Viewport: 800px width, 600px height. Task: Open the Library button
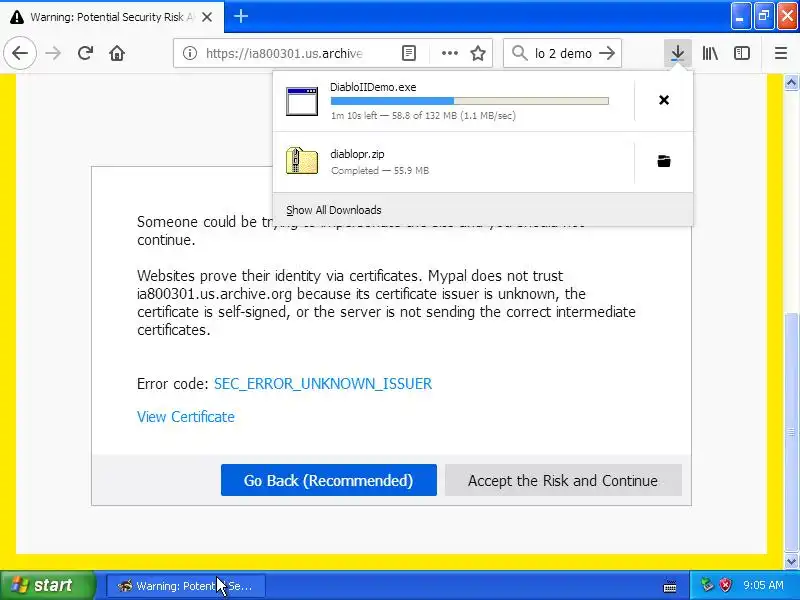pyautogui.click(x=710, y=53)
